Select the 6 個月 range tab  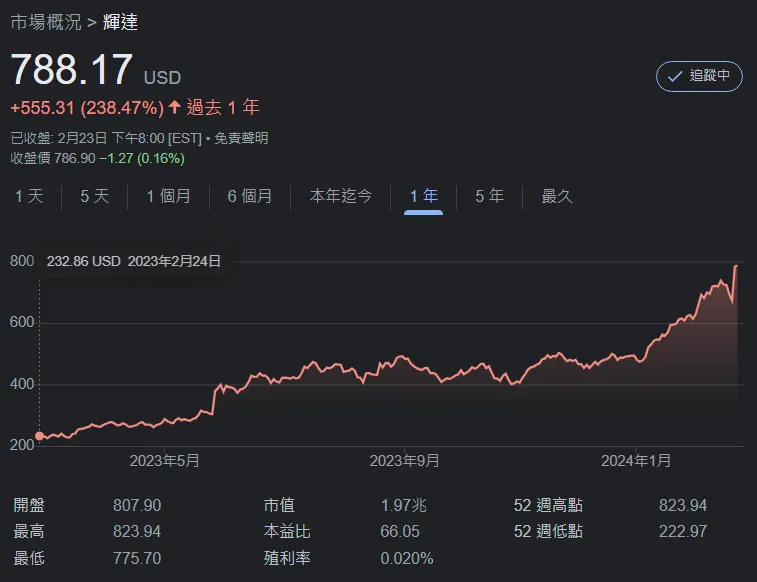tap(250, 196)
